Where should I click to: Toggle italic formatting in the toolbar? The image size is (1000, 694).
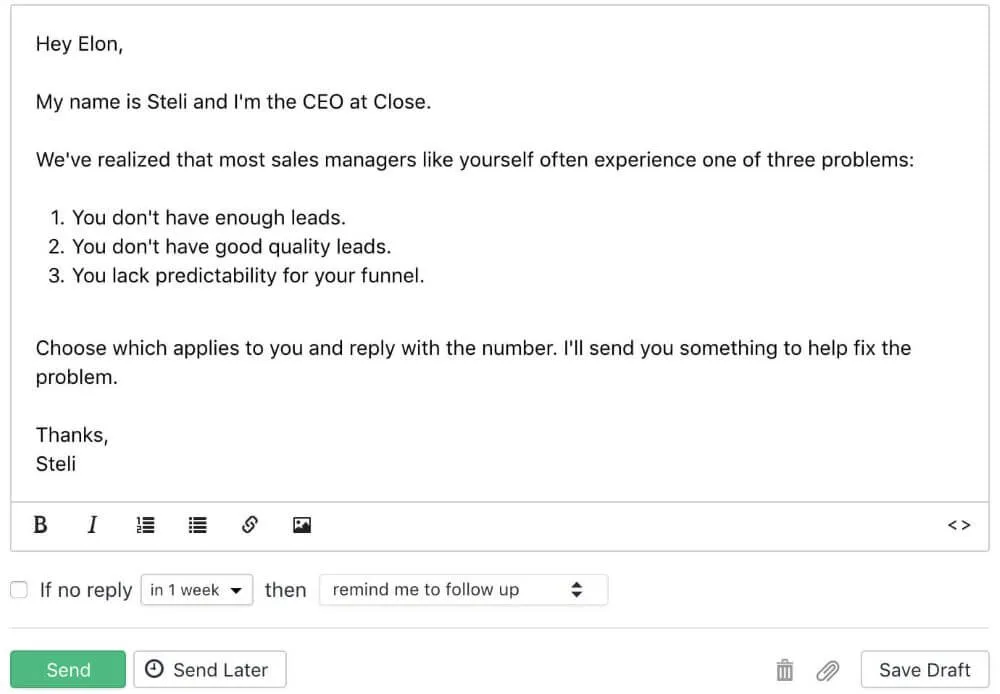click(92, 525)
